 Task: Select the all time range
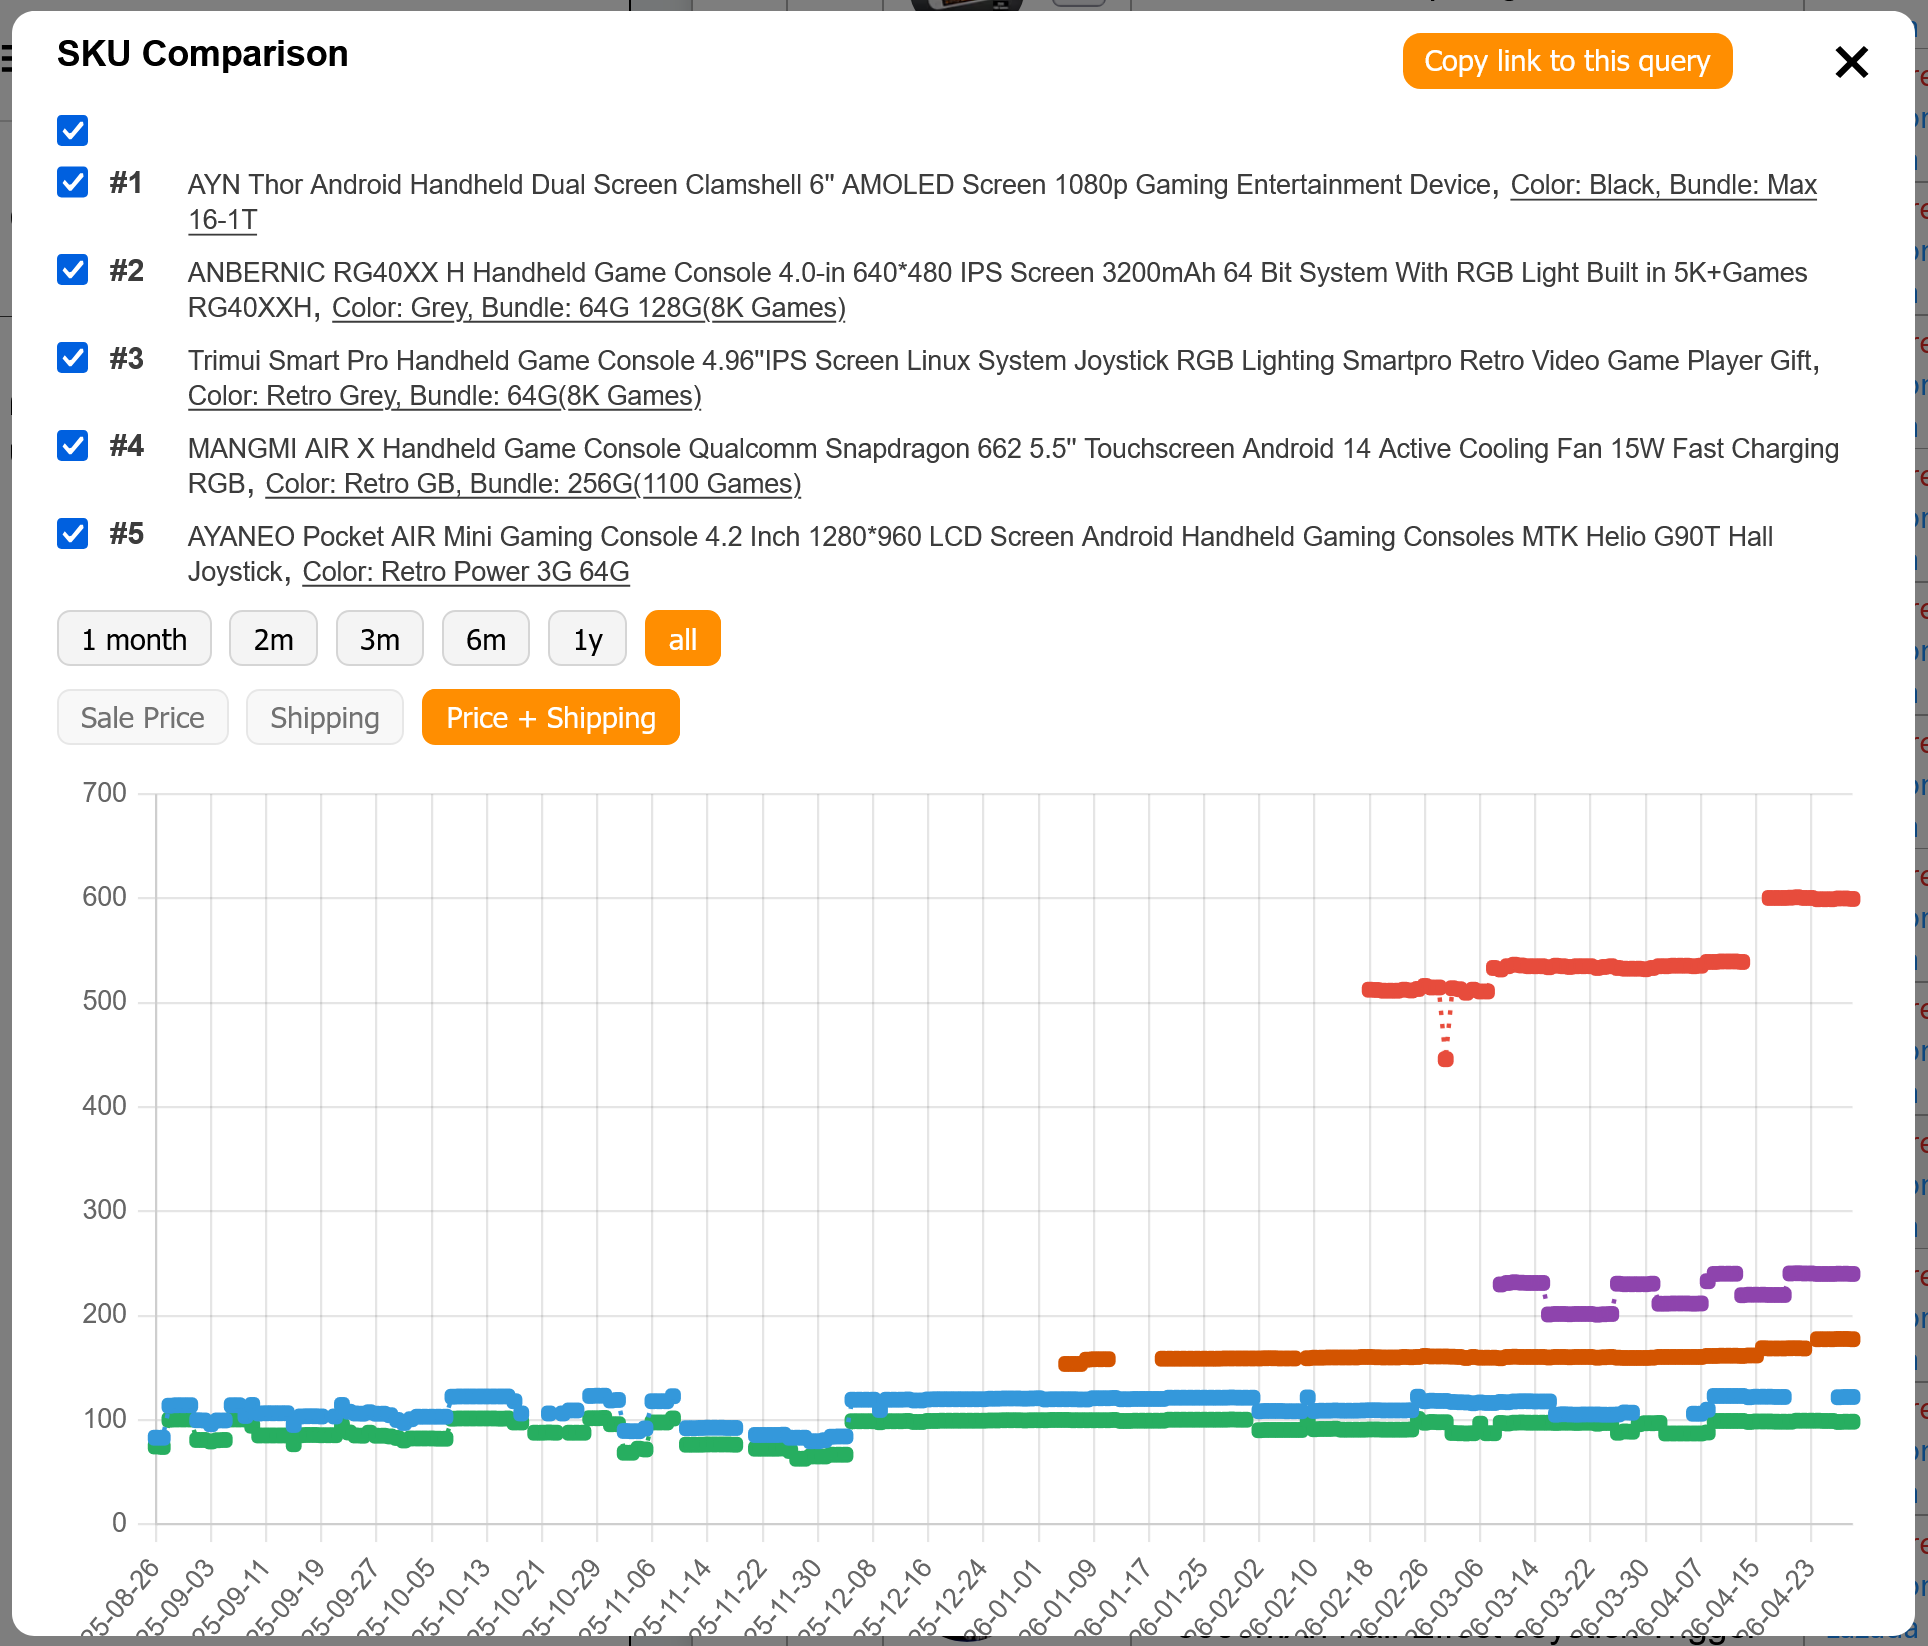(683, 639)
